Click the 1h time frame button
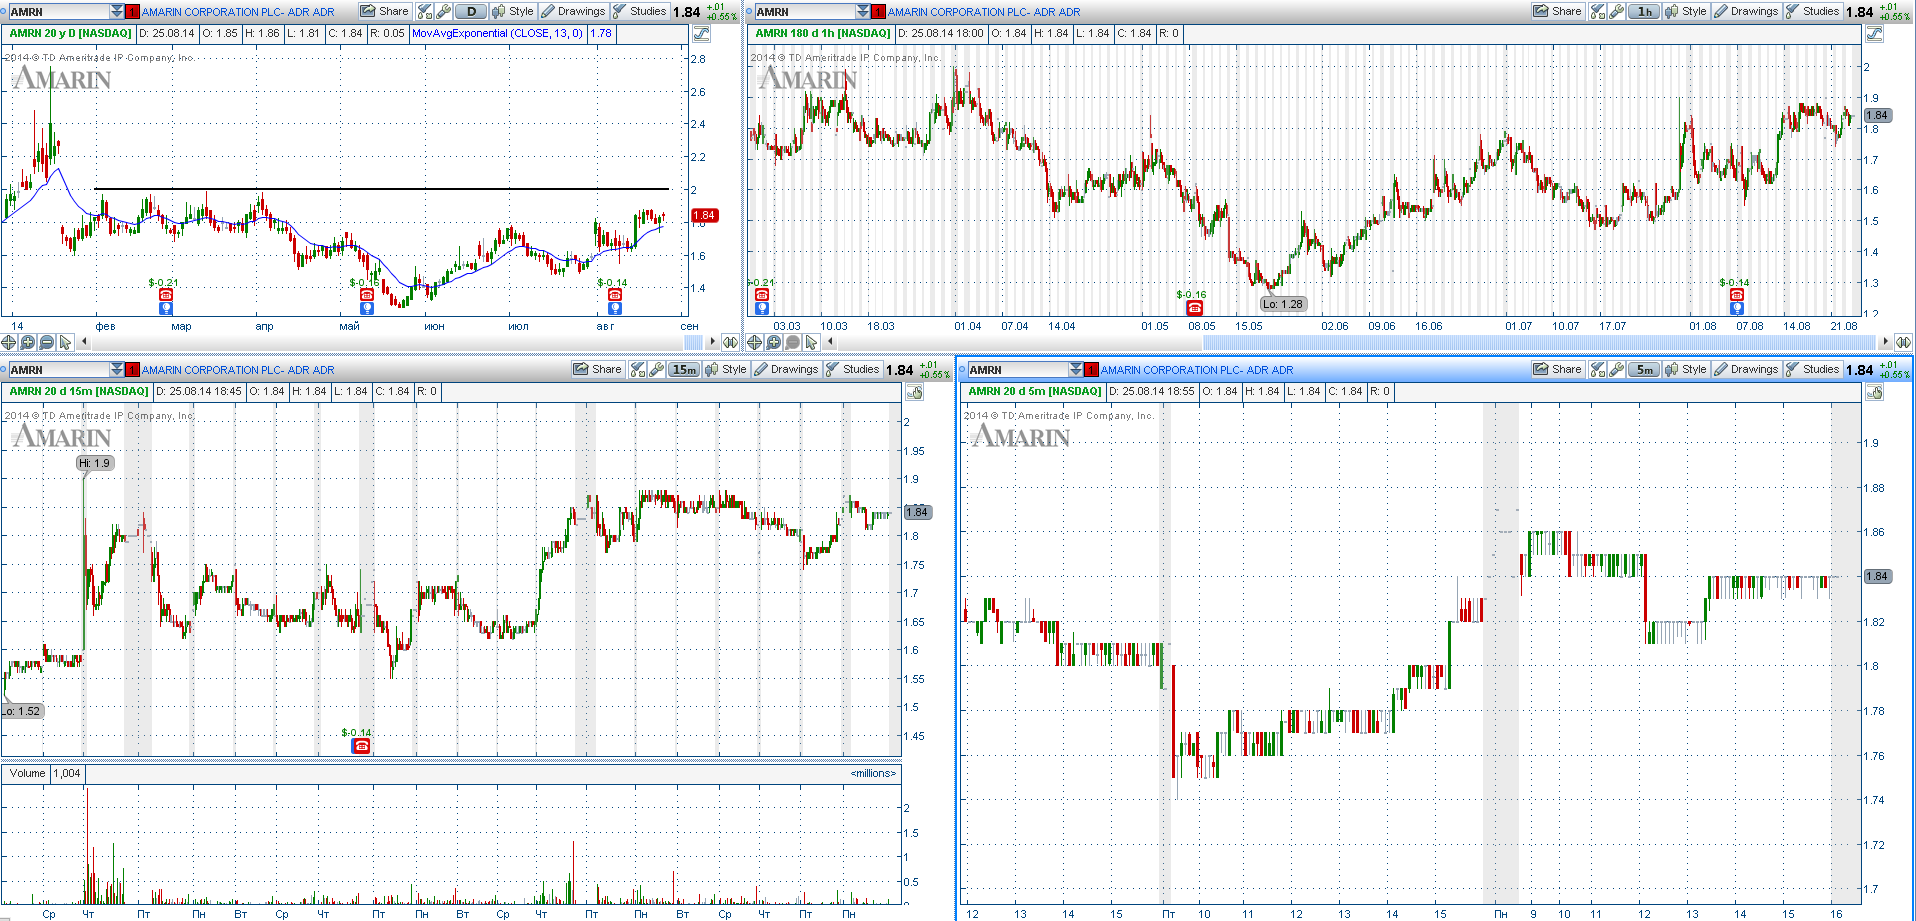This screenshot has width=1916, height=921. click(x=1644, y=11)
